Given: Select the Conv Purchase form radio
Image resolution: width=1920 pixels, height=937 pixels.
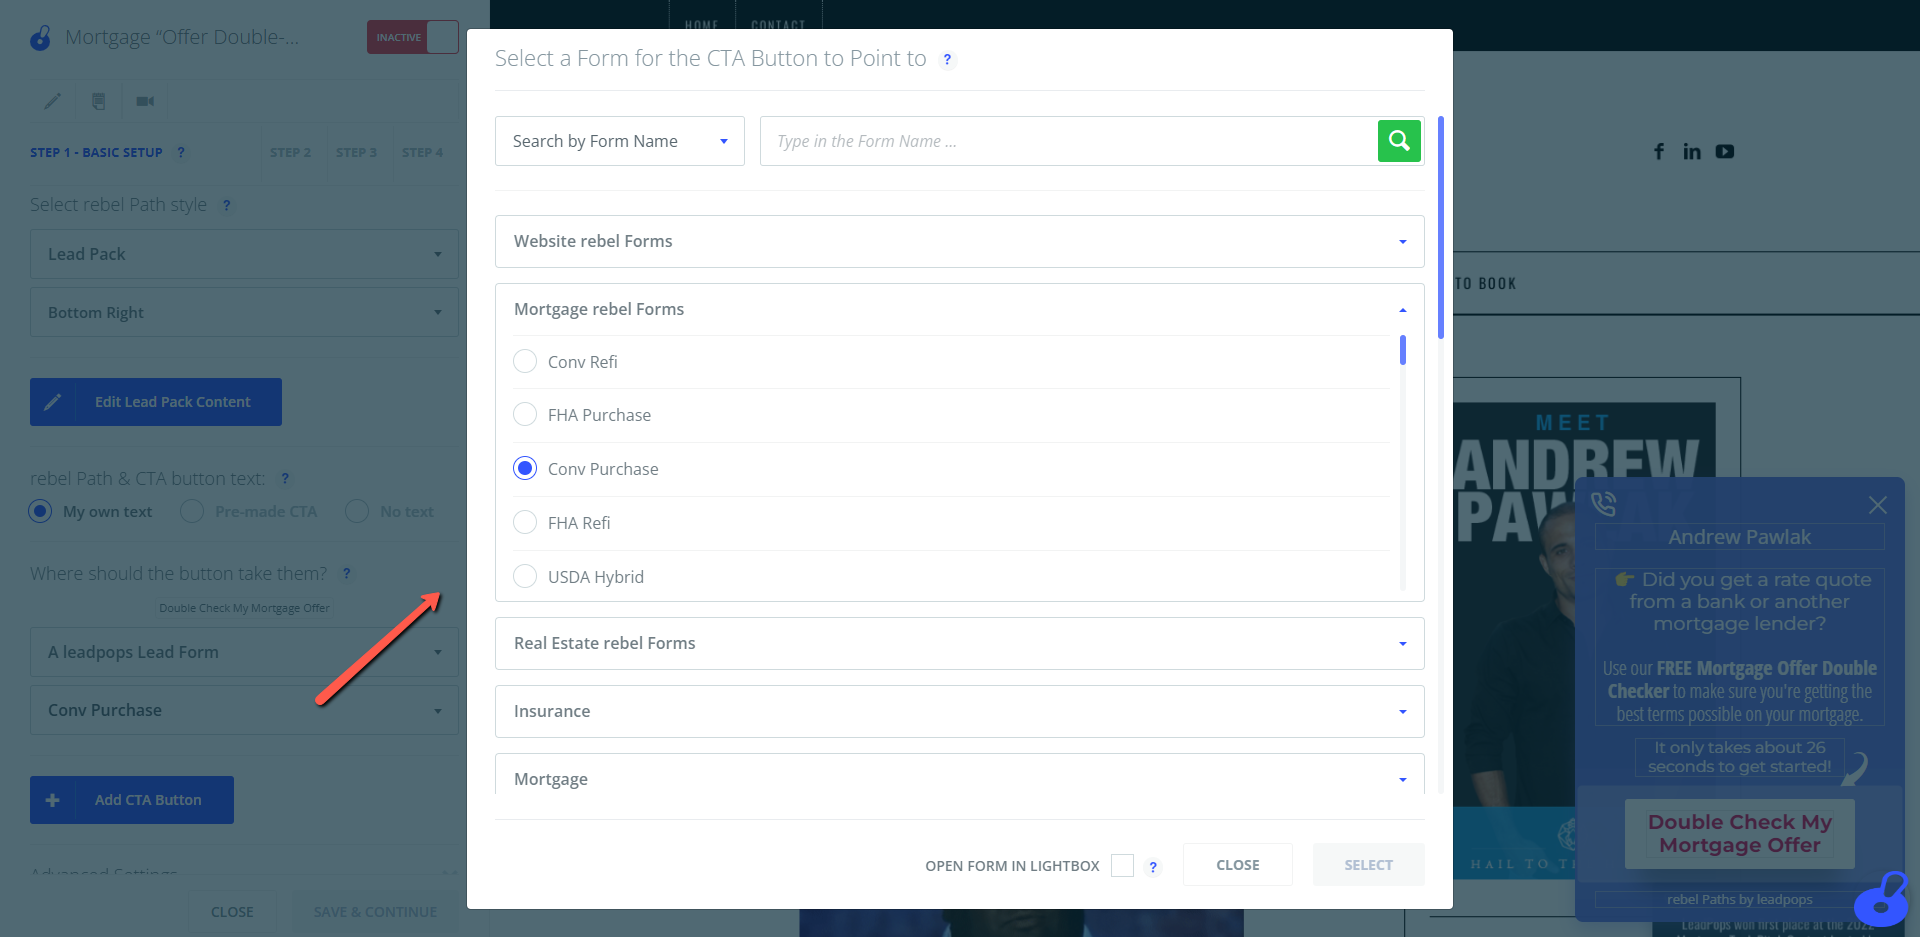Looking at the screenshot, I should 525,468.
